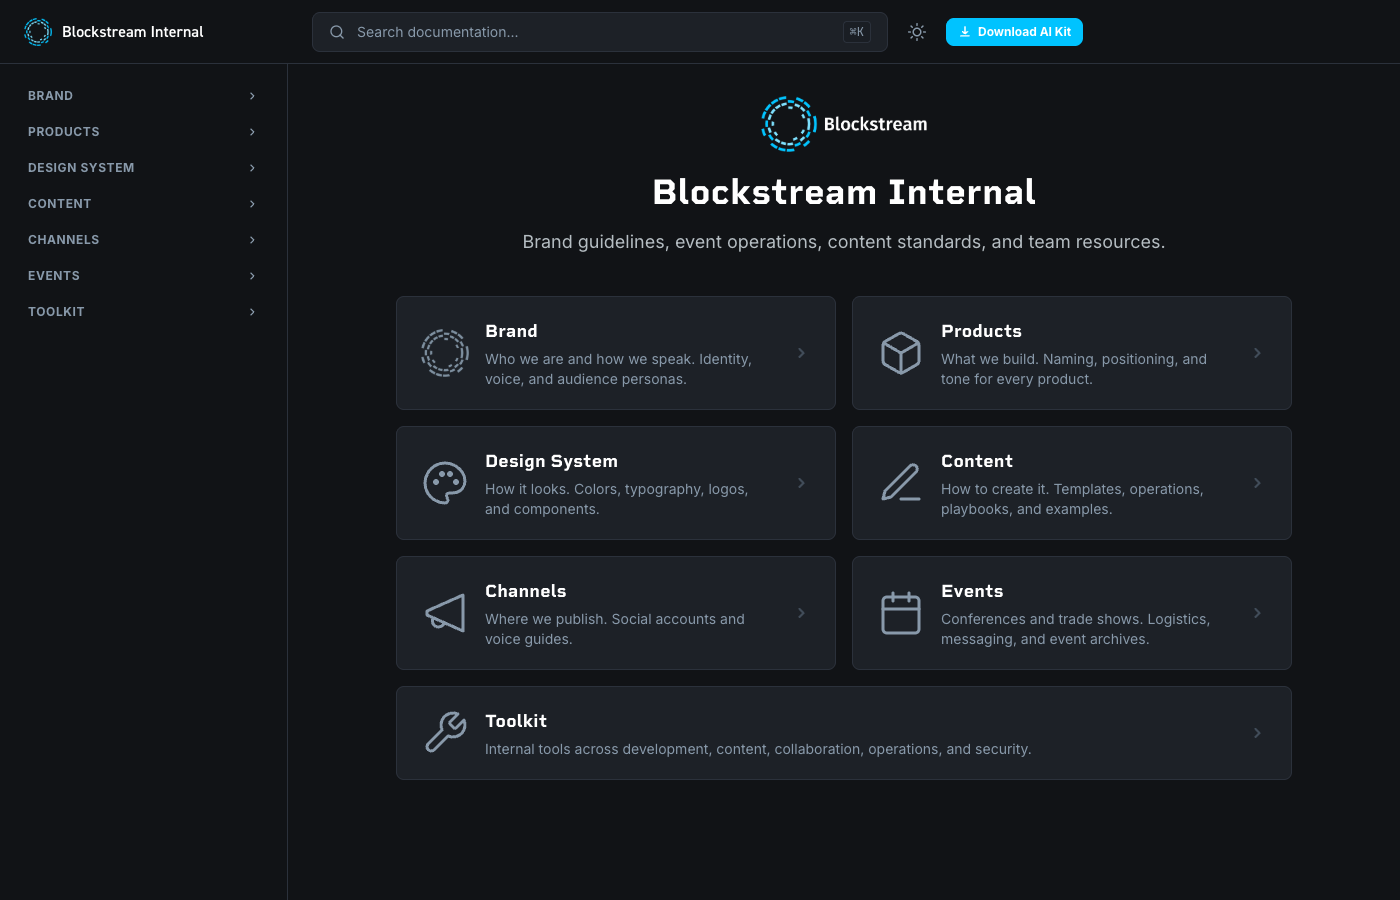1400x900 pixels.
Task: Expand the Content sidebar chevron
Action: pyautogui.click(x=252, y=204)
